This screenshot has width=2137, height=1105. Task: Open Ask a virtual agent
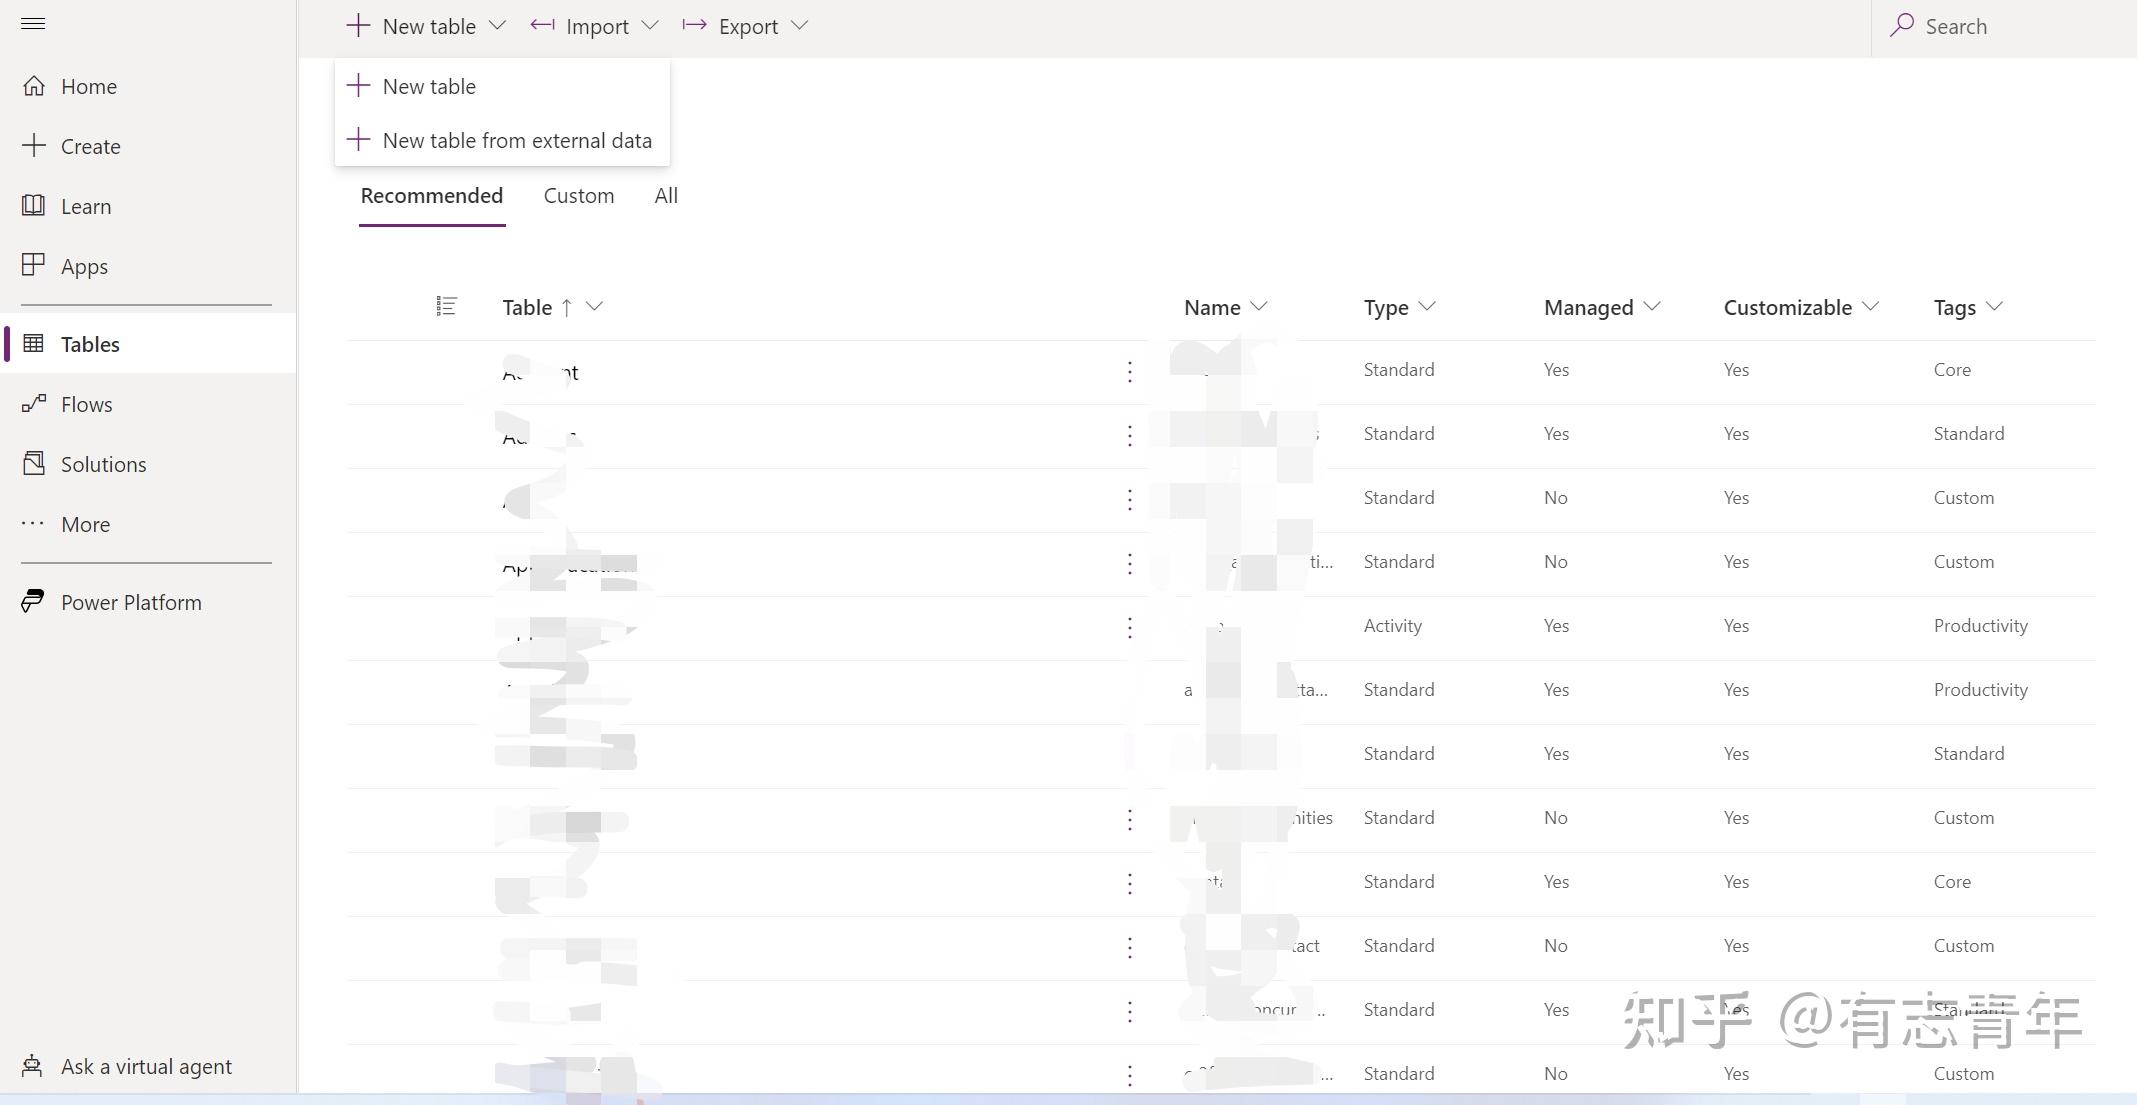click(146, 1066)
